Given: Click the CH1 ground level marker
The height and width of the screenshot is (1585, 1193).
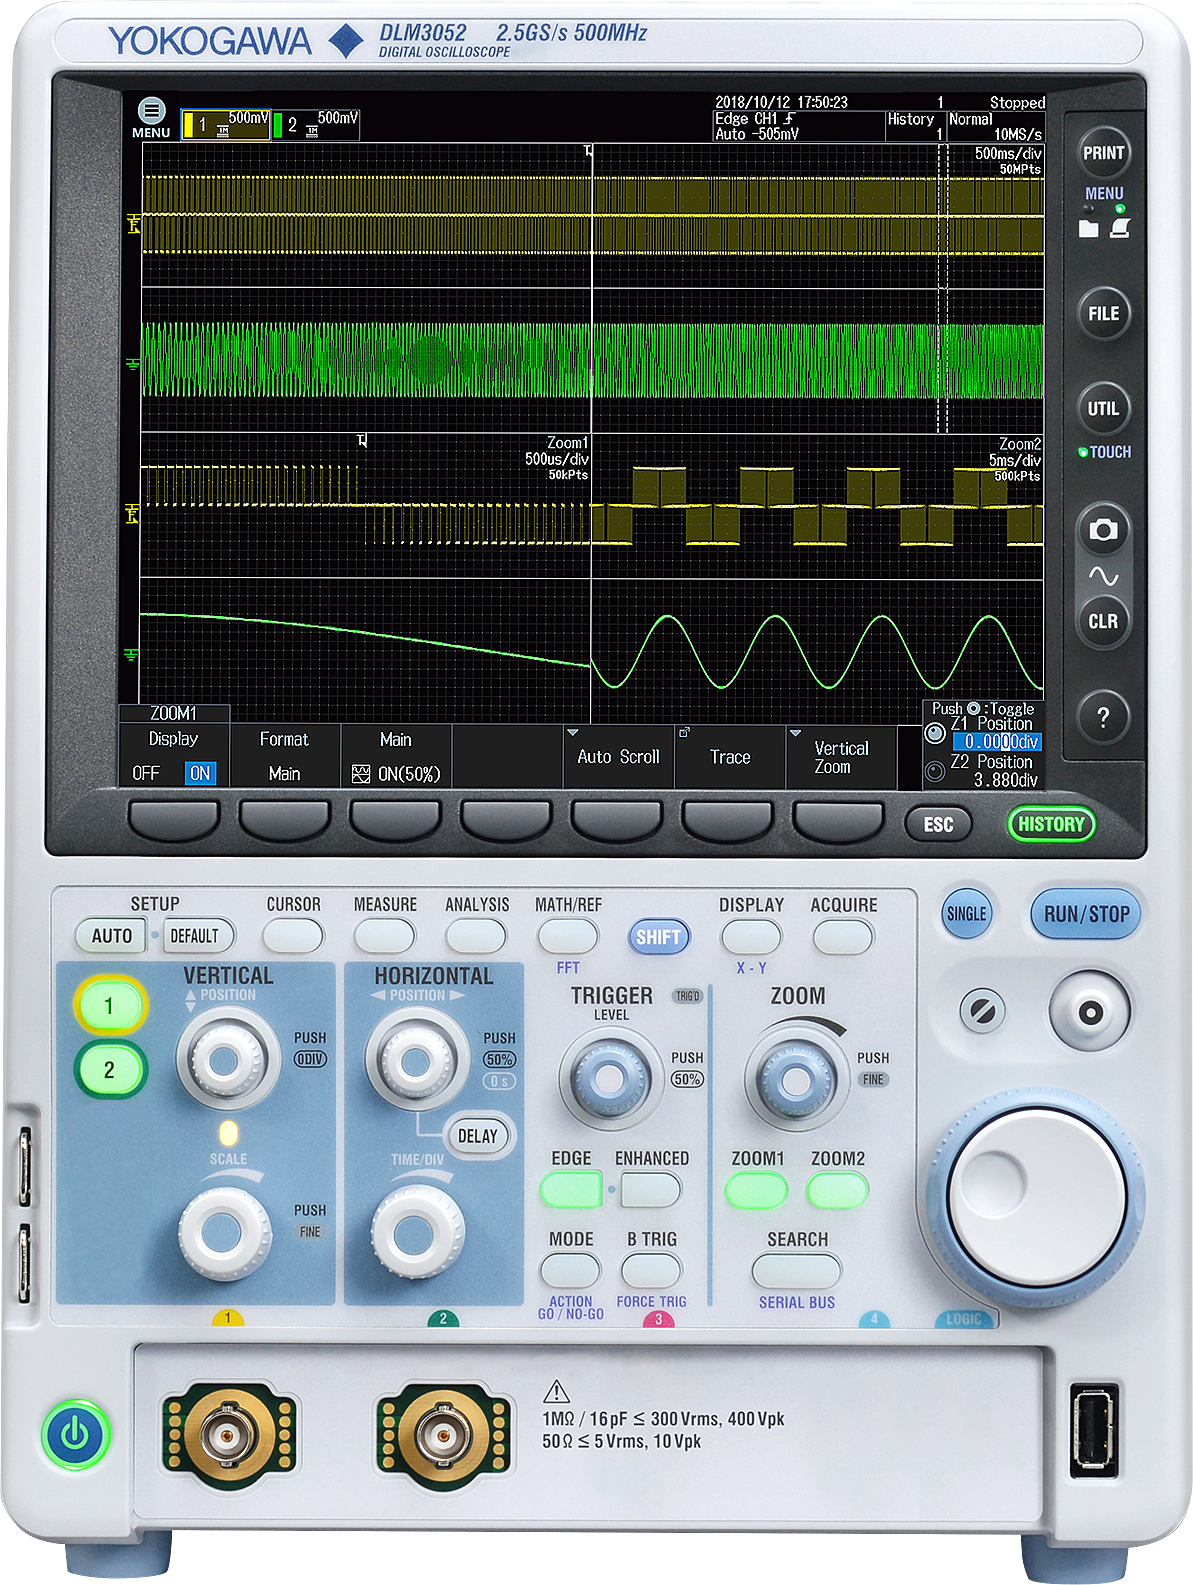Looking at the screenshot, I should [133, 223].
